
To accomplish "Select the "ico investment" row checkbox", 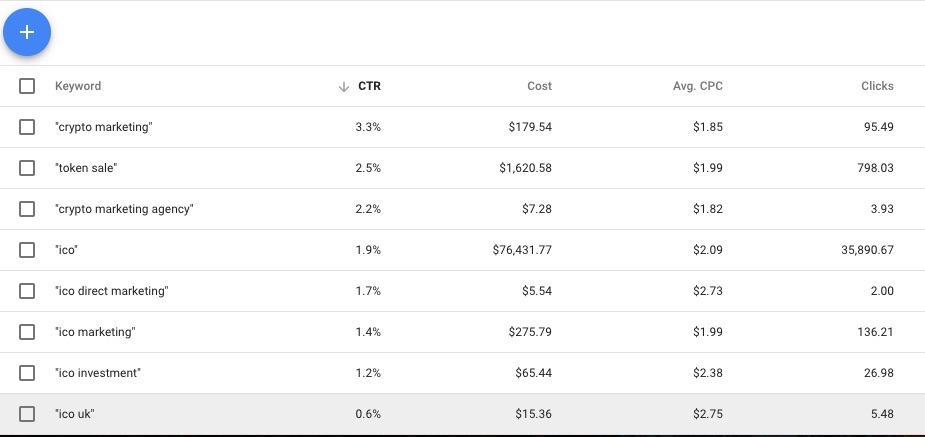I will pyautogui.click(x=27, y=373).
